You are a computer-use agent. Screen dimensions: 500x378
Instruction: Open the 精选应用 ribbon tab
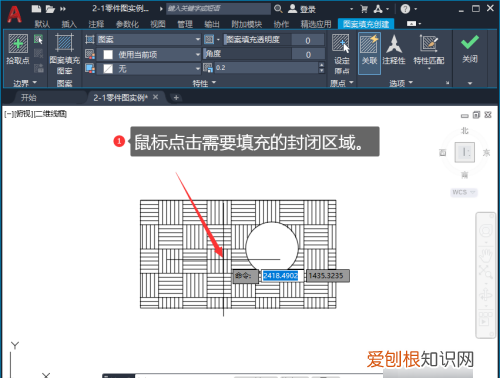316,24
